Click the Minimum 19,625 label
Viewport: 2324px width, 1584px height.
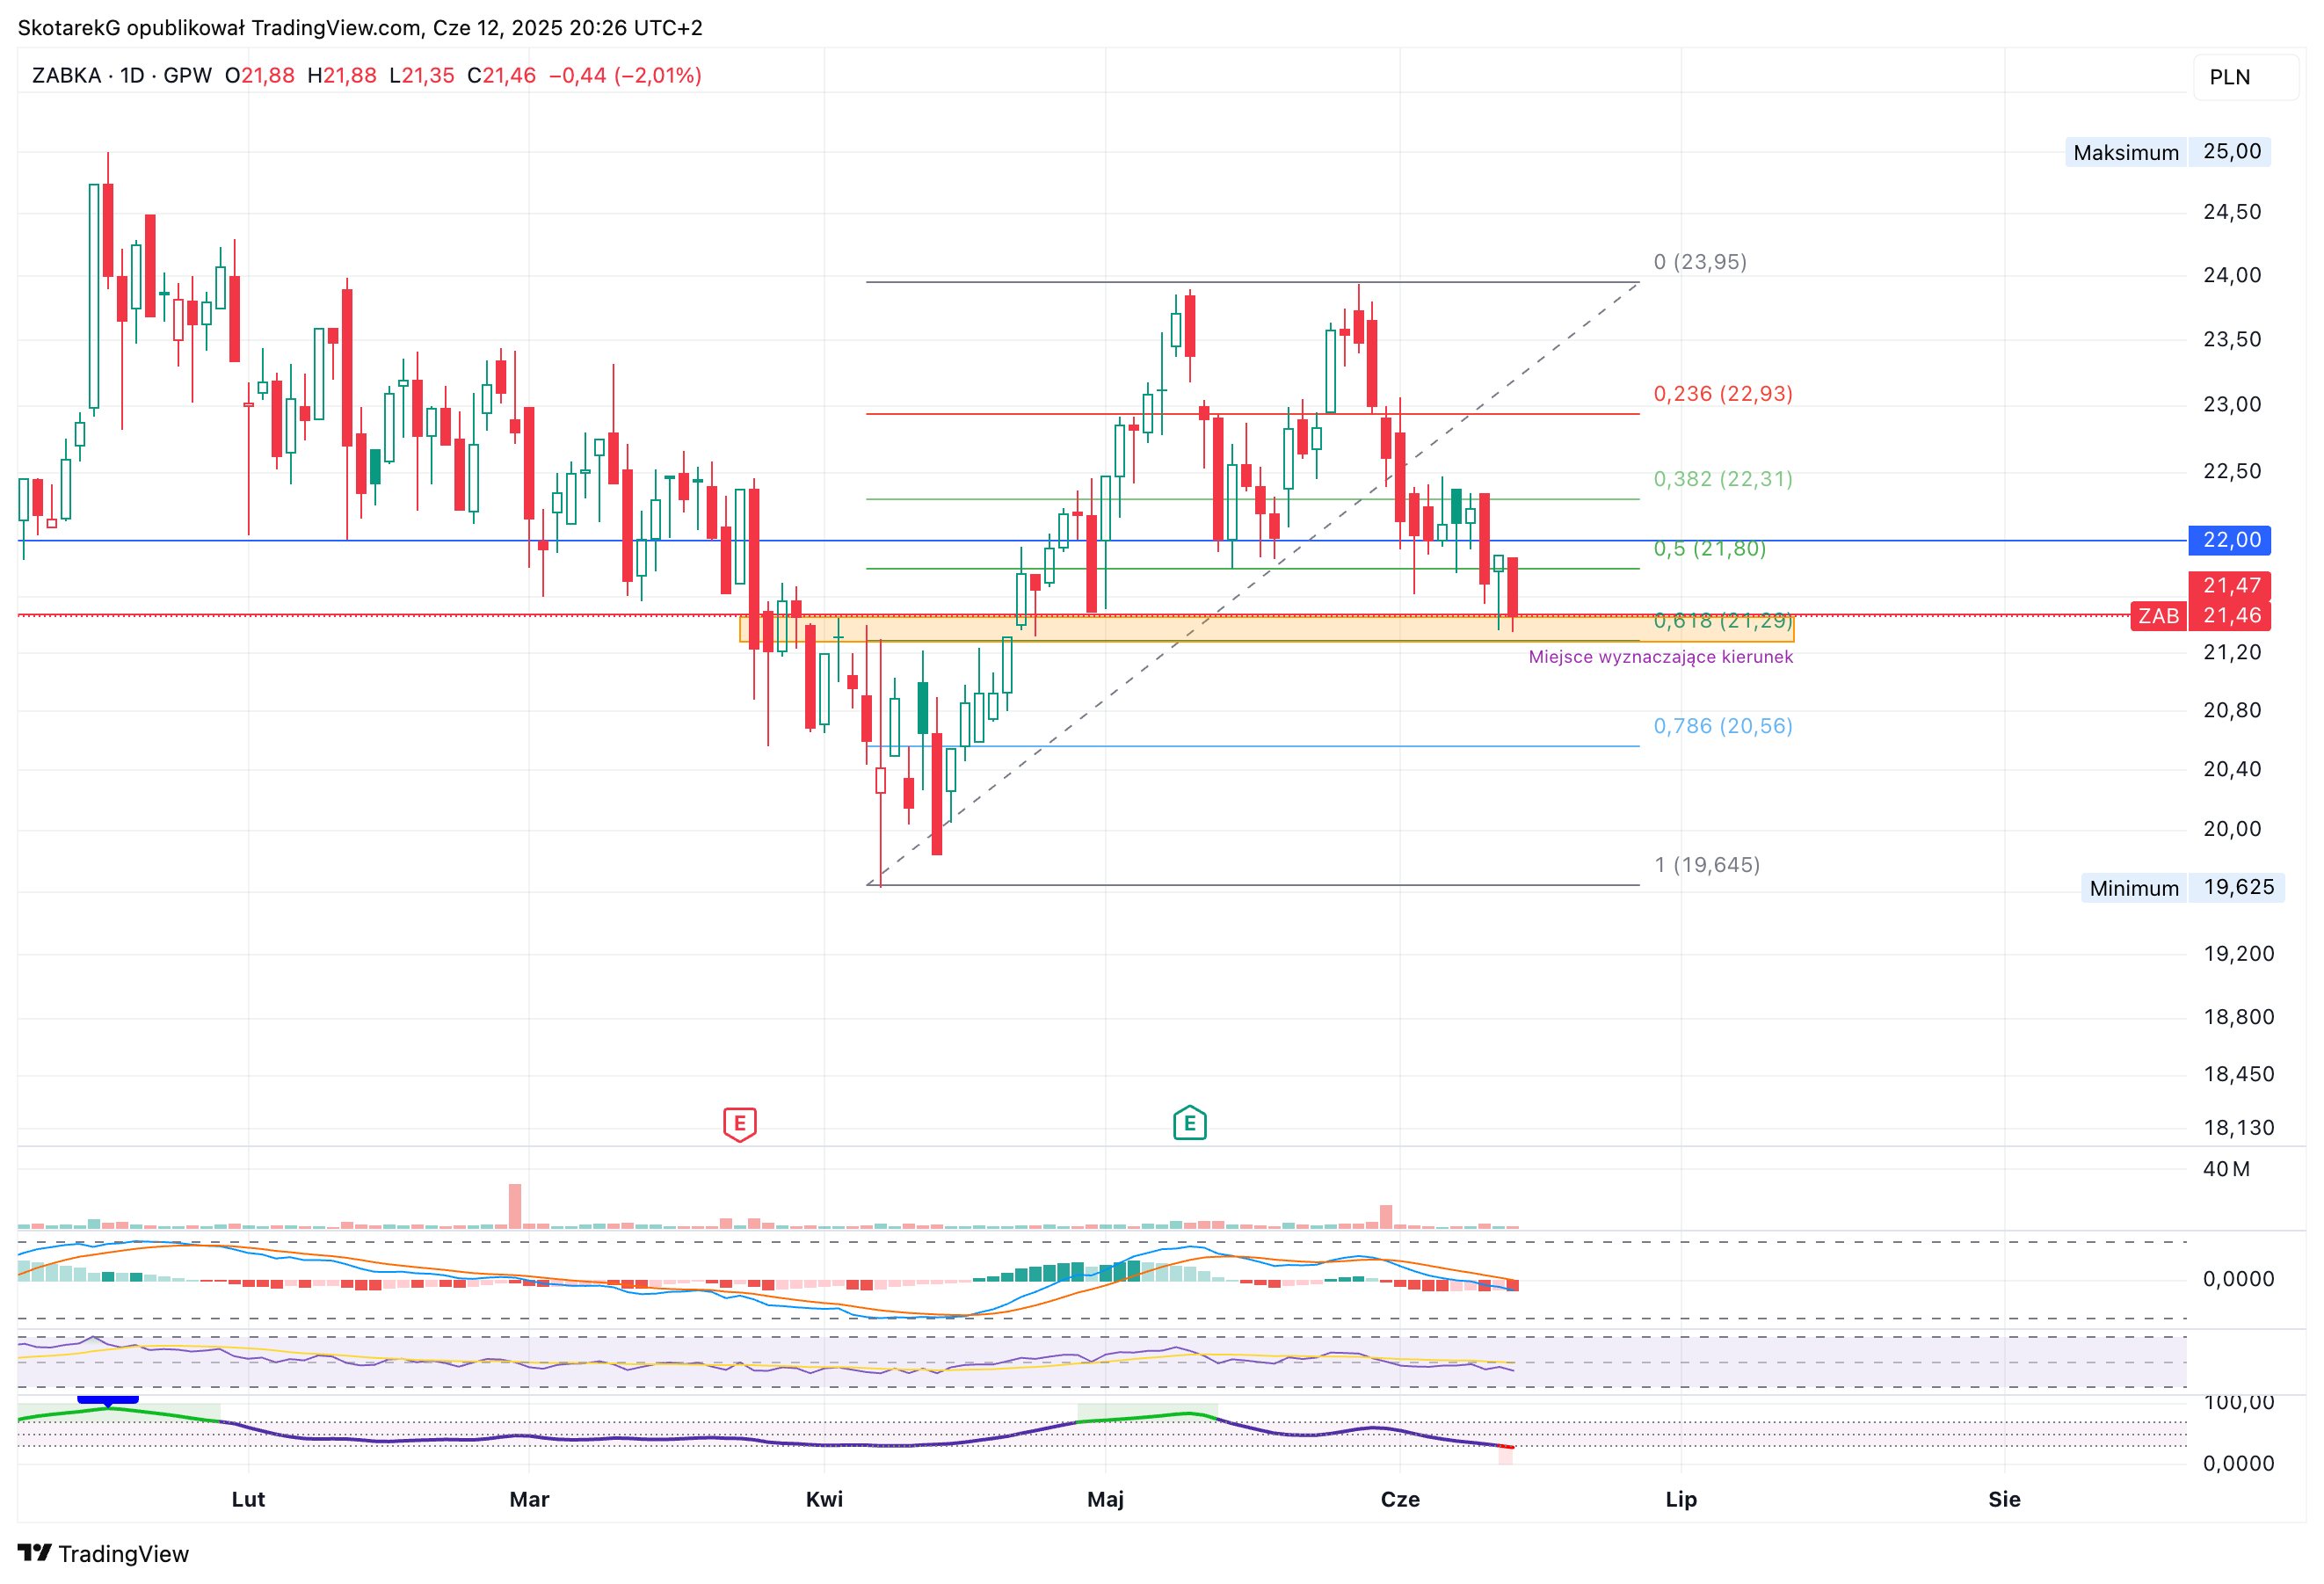pos(2183,887)
